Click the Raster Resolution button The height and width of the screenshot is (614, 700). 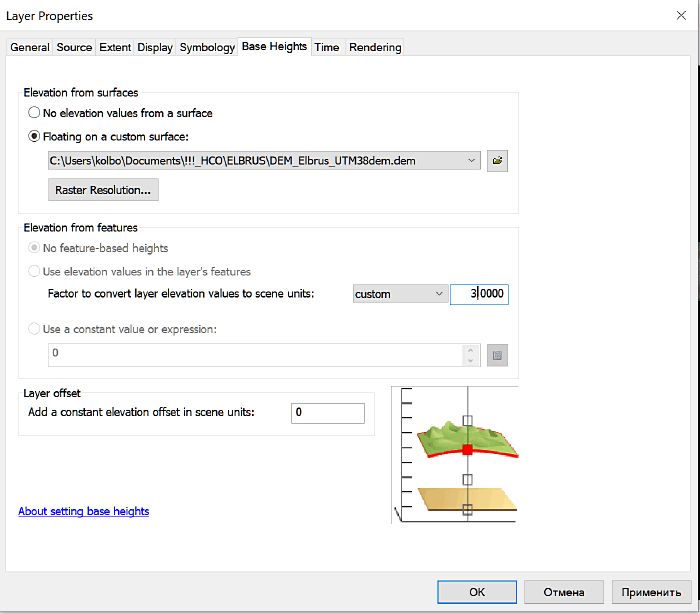103,190
